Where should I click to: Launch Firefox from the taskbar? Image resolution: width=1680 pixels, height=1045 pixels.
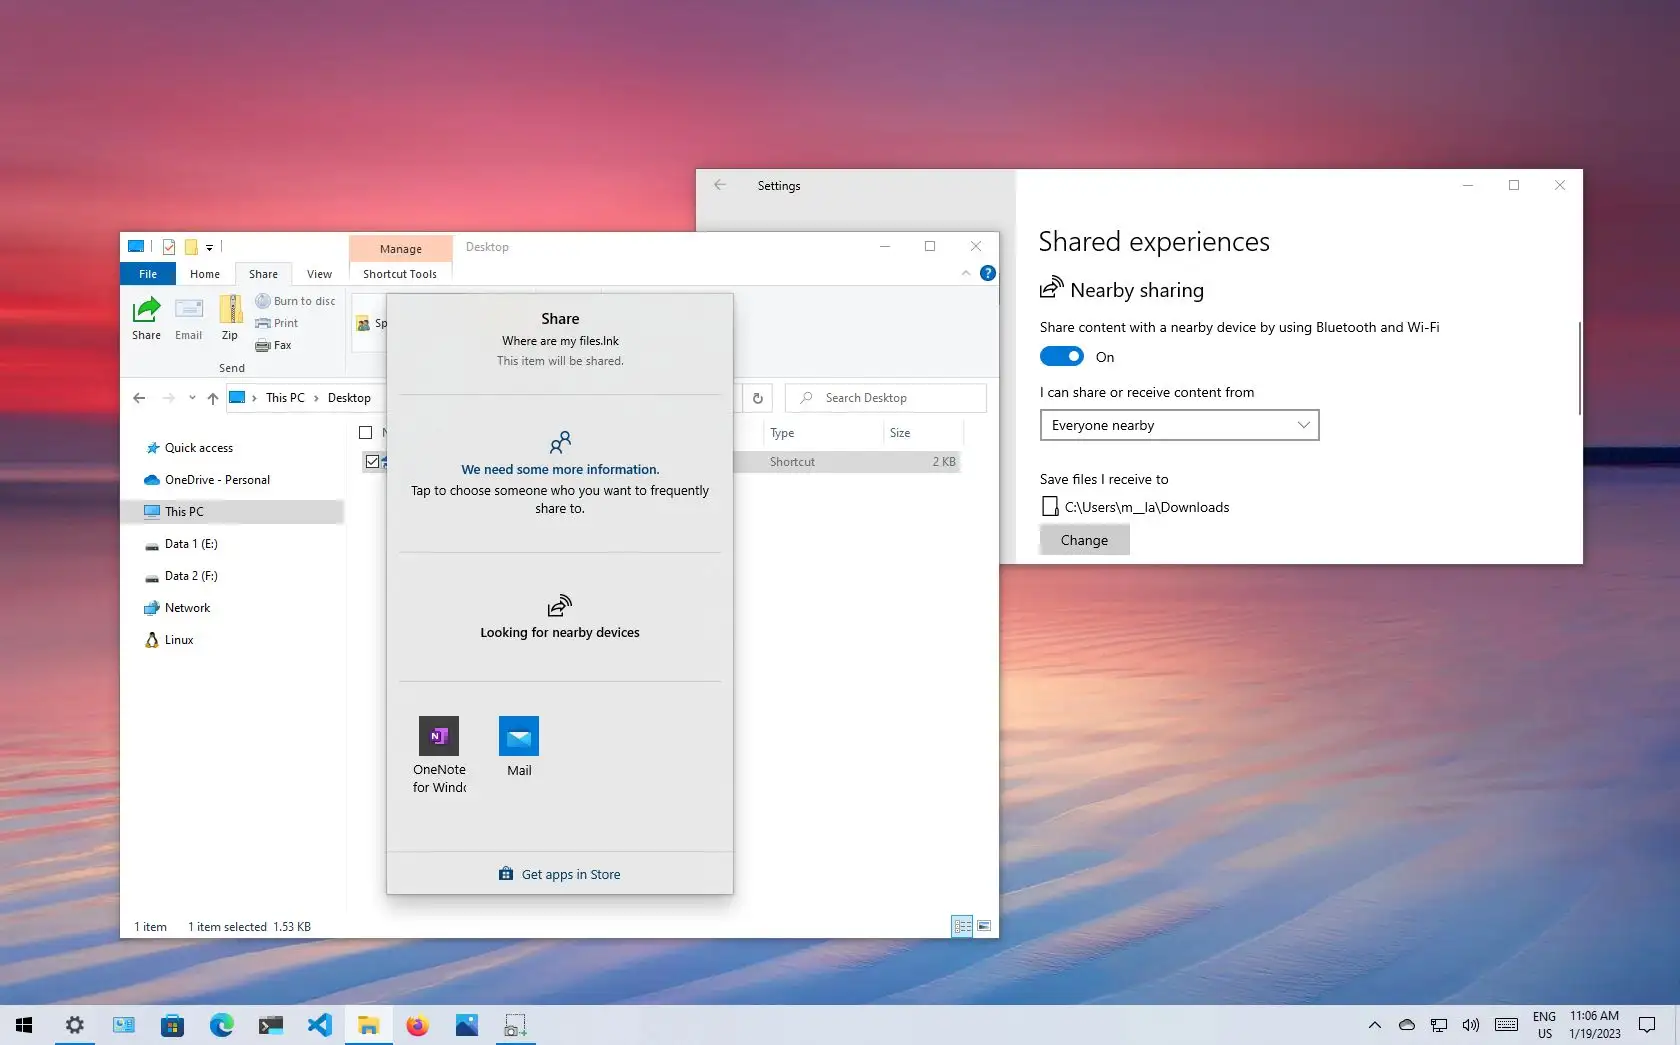(417, 1025)
